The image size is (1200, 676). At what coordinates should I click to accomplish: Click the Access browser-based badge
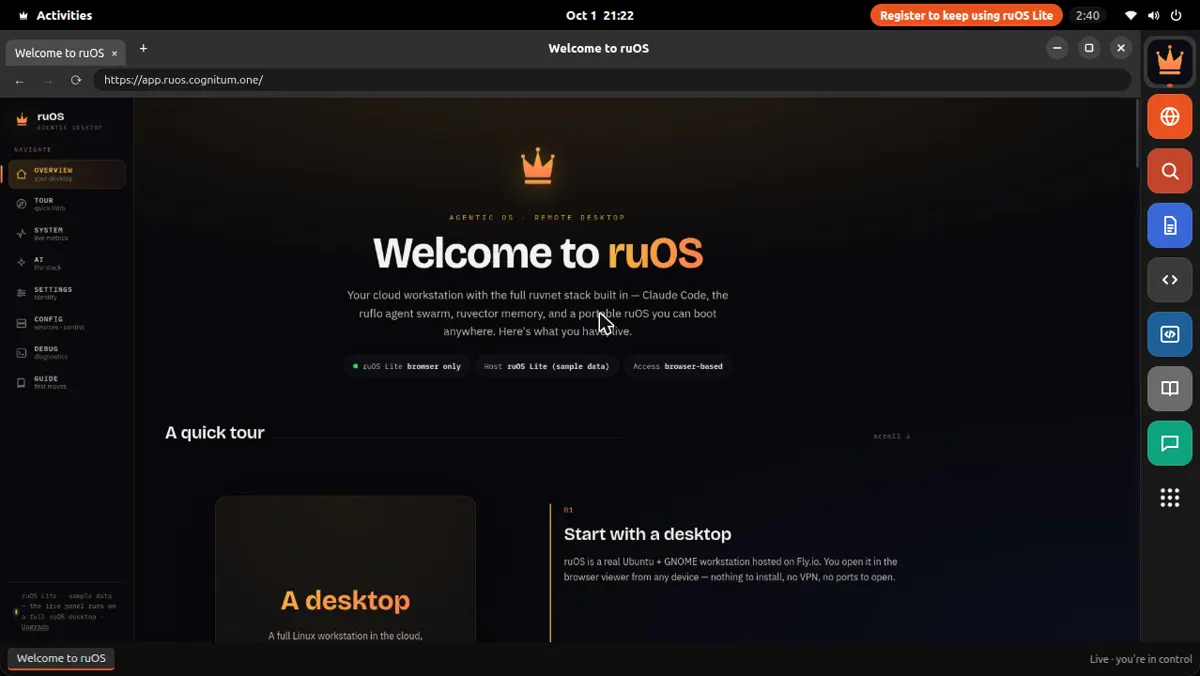coord(677,366)
